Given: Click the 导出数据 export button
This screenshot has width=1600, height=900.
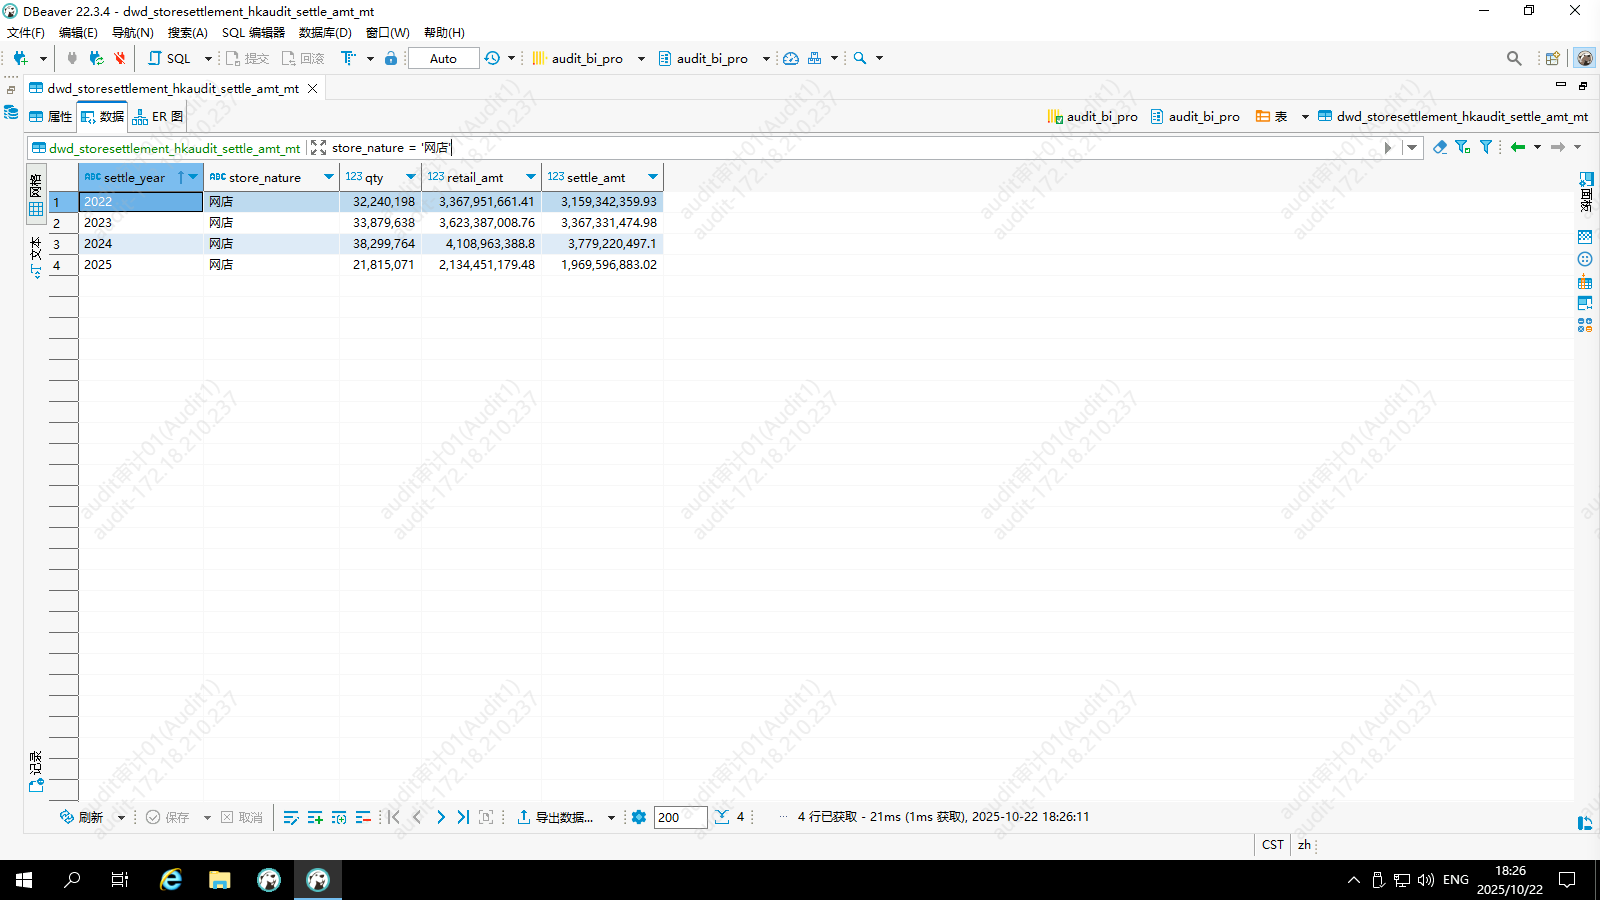Looking at the screenshot, I should (556, 817).
